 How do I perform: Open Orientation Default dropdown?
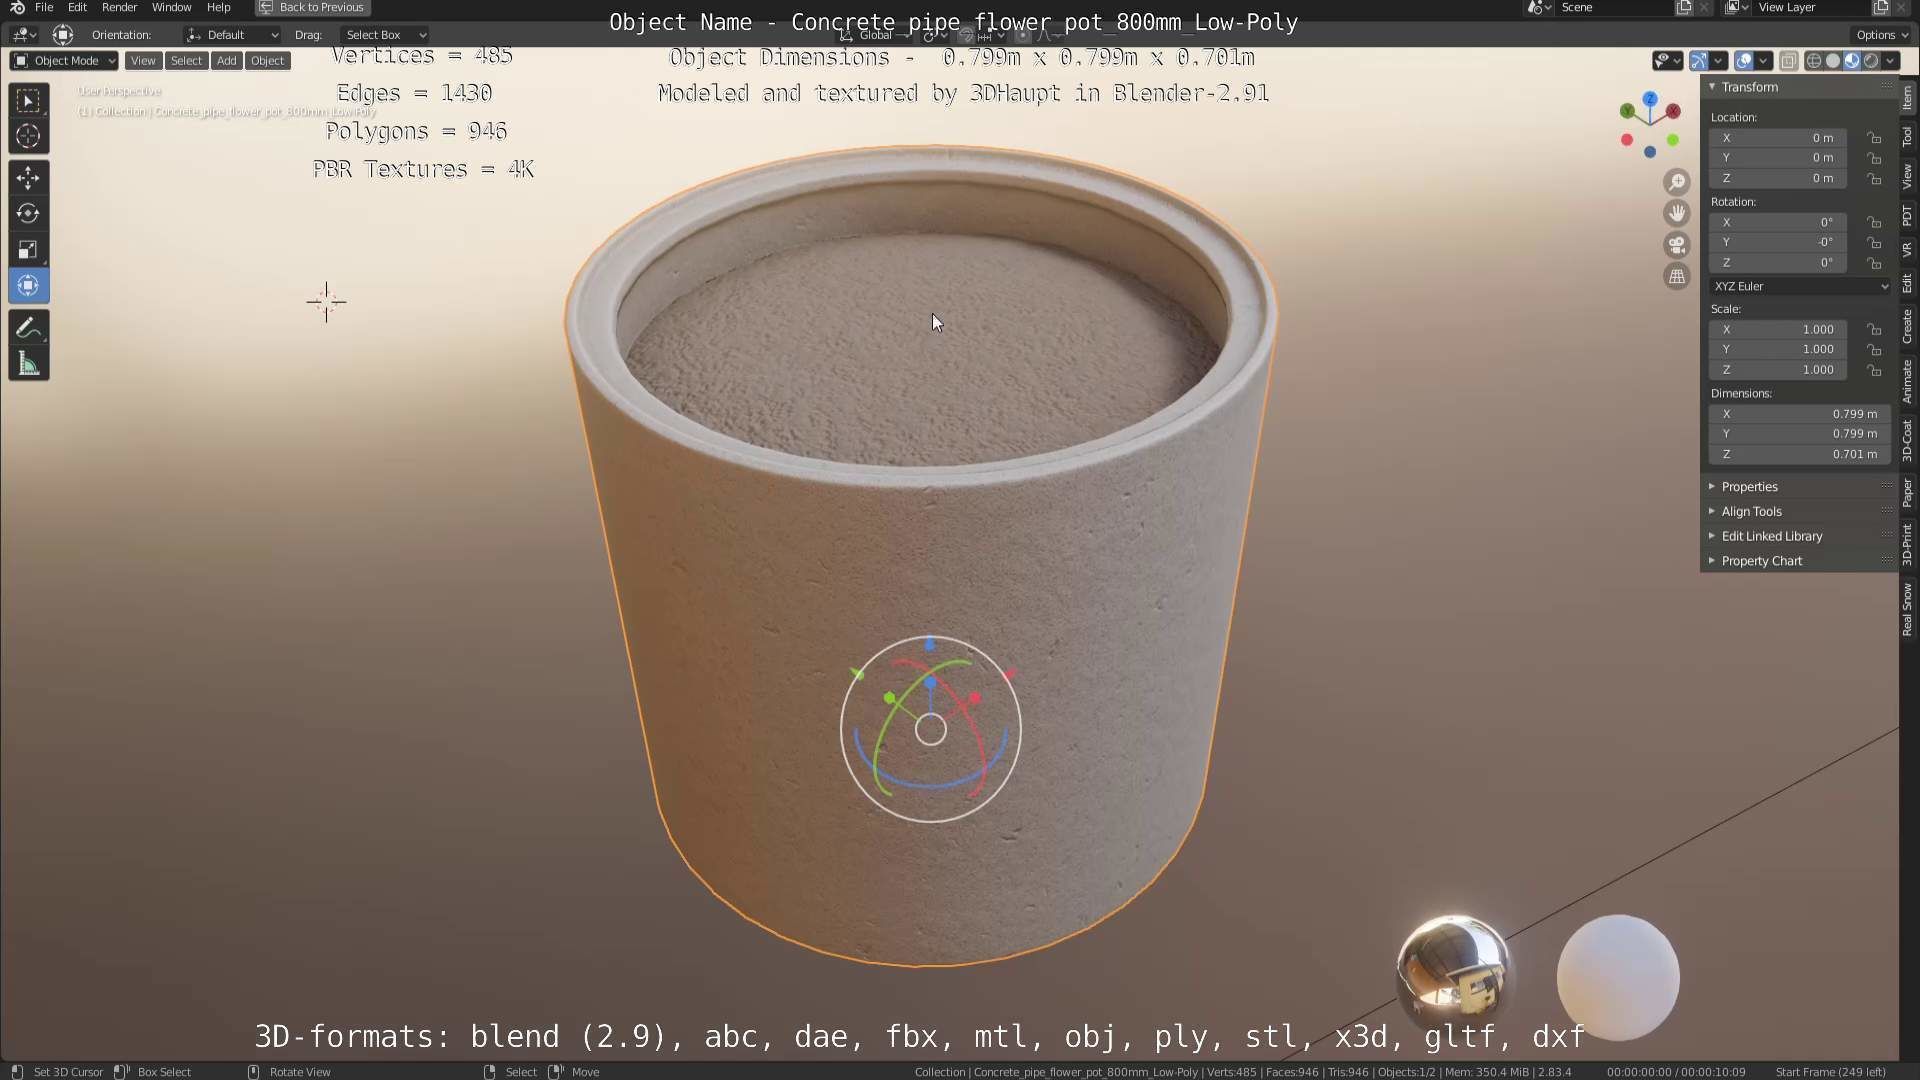[232, 35]
